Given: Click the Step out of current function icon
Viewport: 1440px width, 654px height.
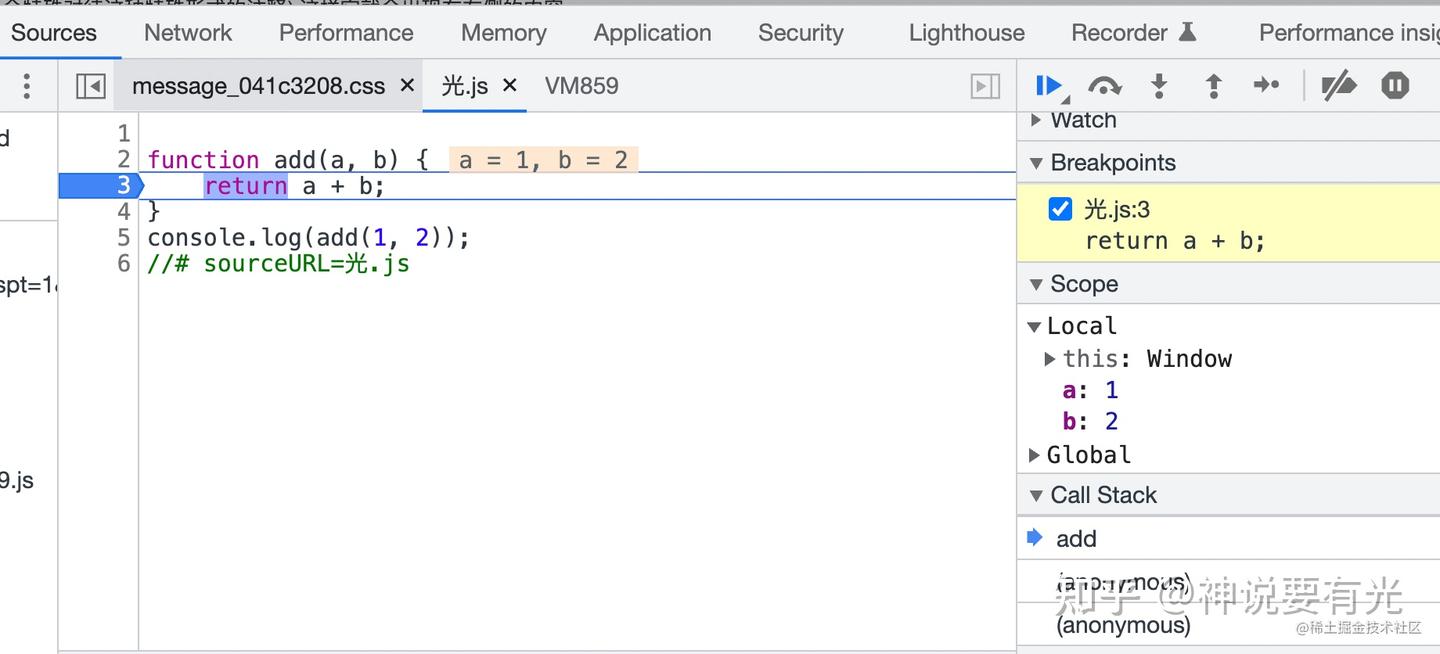Looking at the screenshot, I should tap(1213, 86).
